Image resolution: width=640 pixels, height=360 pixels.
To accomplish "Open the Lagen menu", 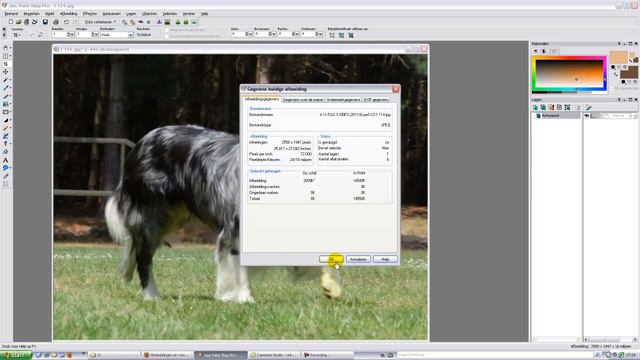I will [x=131, y=13].
